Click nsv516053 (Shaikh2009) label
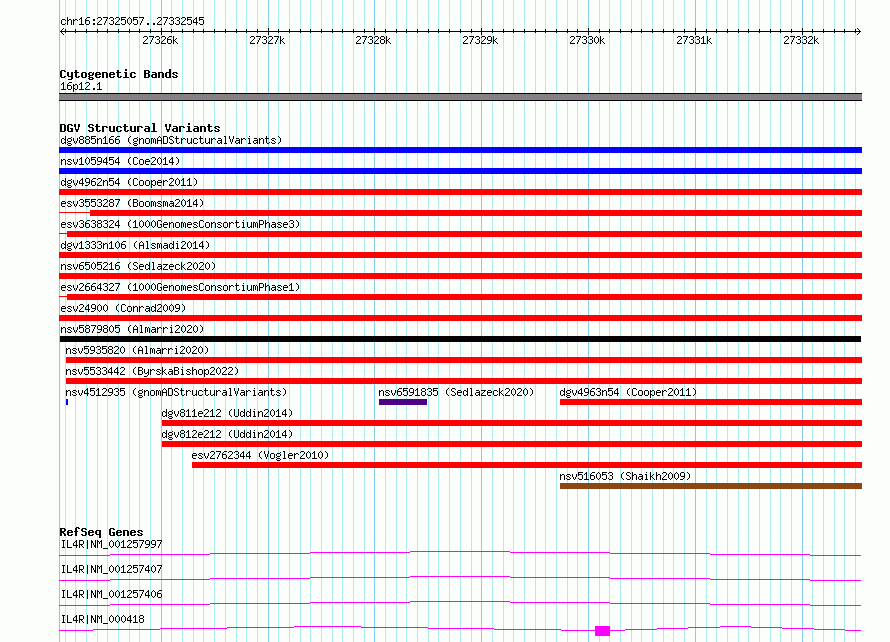890x642 pixels. coord(625,476)
